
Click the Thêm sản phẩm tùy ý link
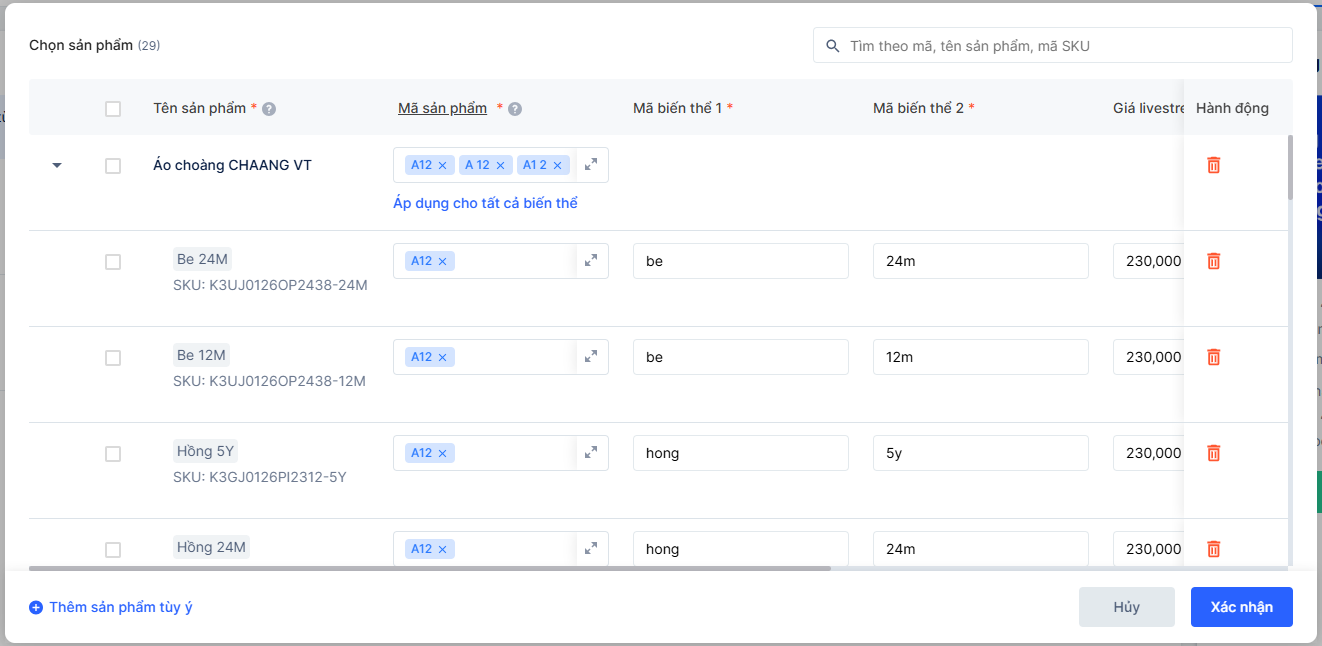pyautogui.click(x=121, y=607)
